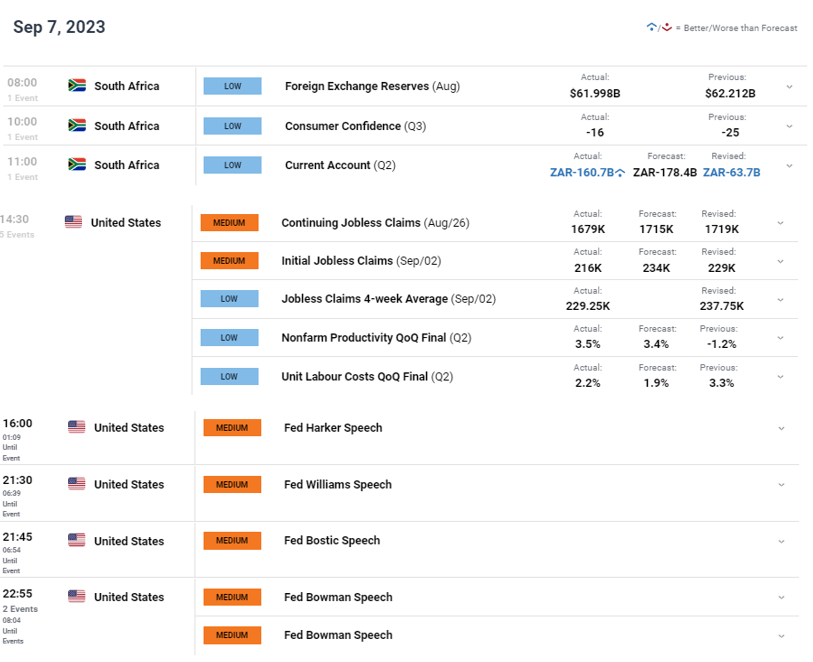
Task: Expand Unit Labour Costs QoQ Final chevron
Action: click(781, 377)
